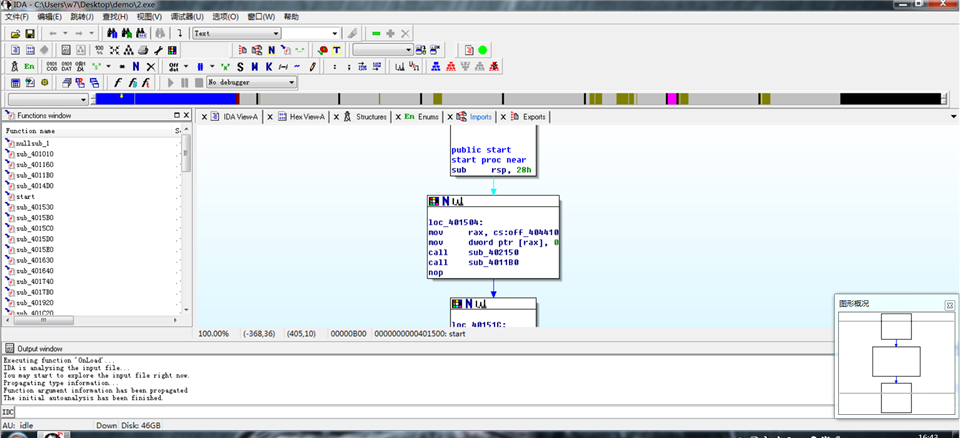960x438 pixels.
Task: Click the Open file folder icon
Action: pos(16,34)
